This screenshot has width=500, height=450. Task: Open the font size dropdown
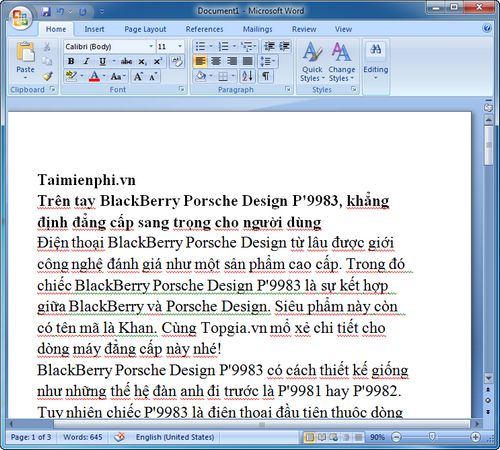coord(180,46)
